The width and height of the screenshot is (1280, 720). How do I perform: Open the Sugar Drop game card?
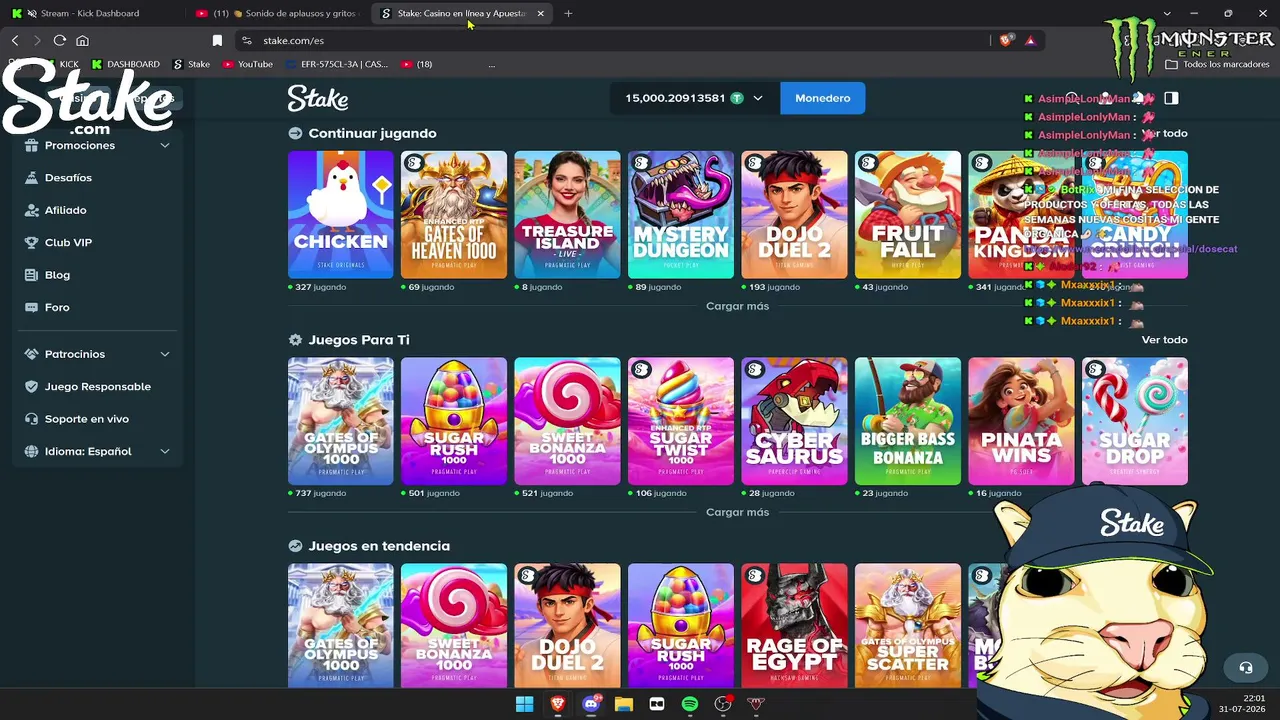pyautogui.click(x=1135, y=421)
